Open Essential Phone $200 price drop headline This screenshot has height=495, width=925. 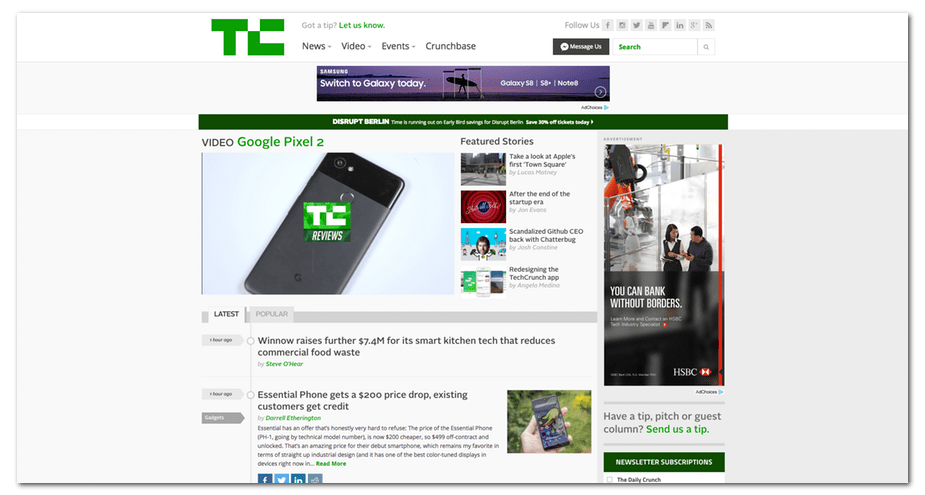click(x=362, y=401)
